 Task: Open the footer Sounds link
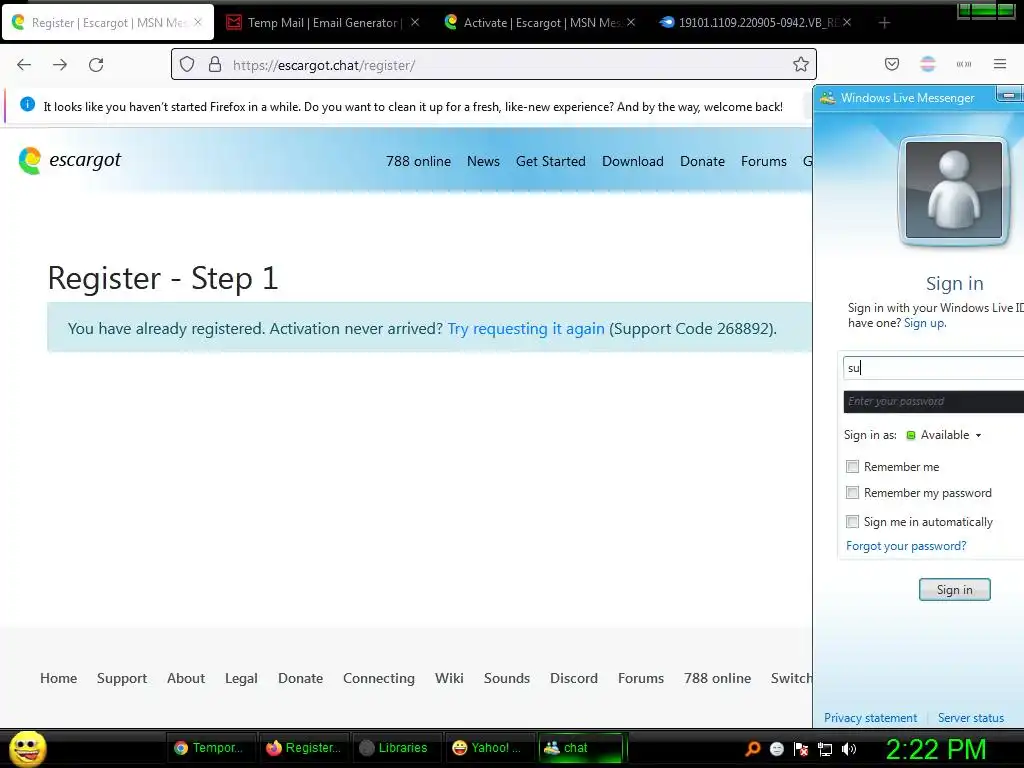point(507,679)
